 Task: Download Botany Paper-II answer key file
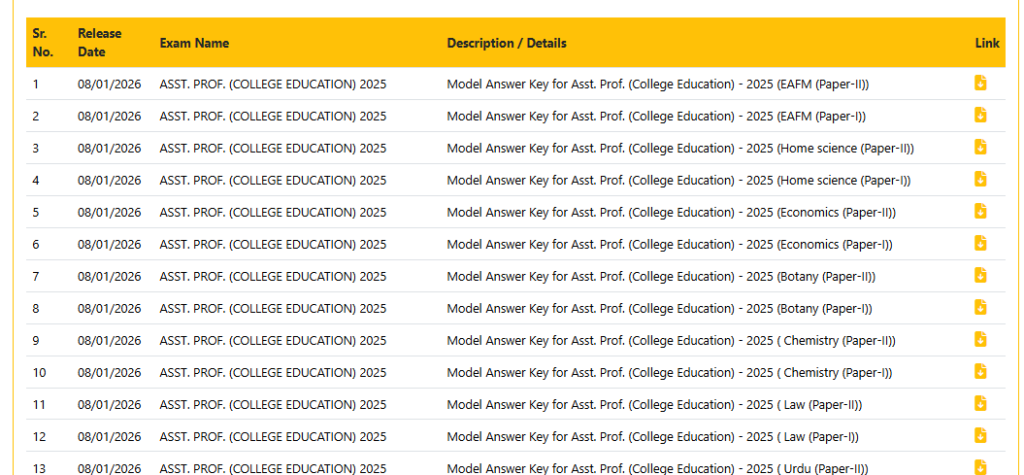point(980,275)
